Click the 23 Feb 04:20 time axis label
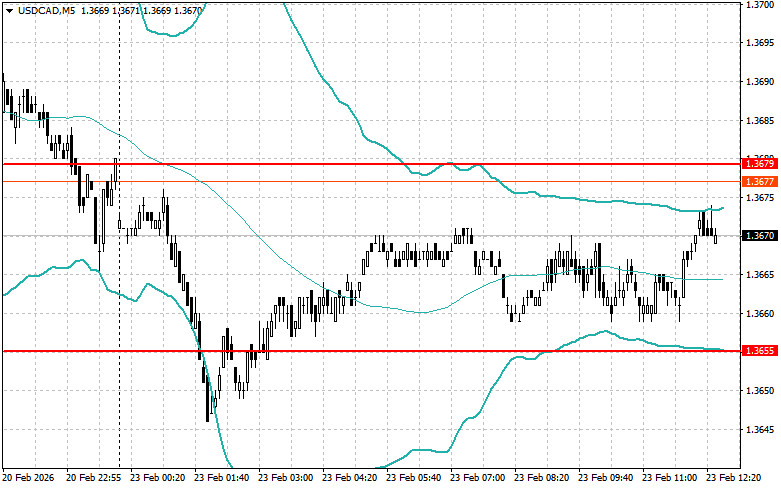This screenshot has width=781, height=489. pos(349,478)
